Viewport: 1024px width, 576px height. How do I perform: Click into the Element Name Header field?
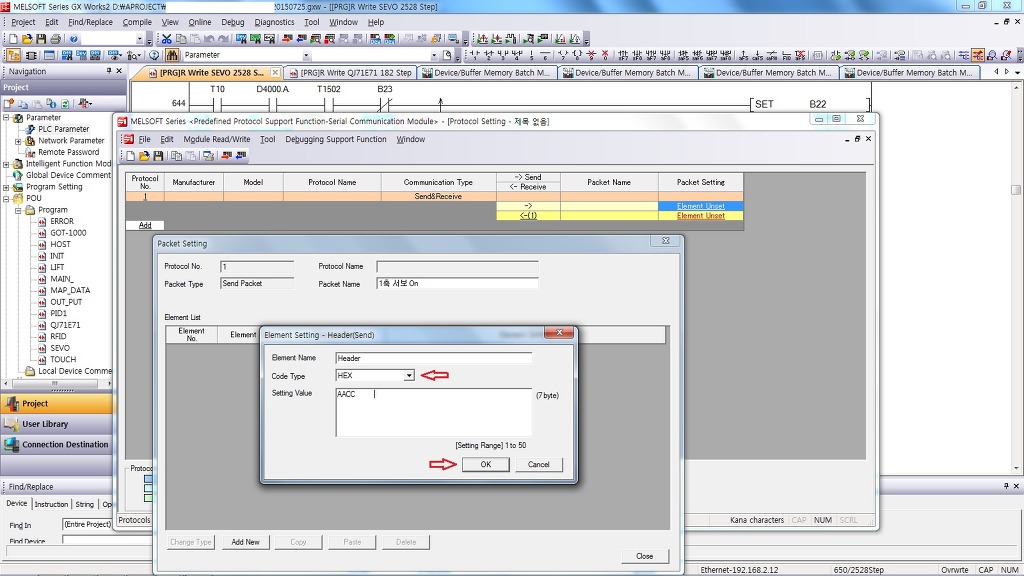[433, 358]
